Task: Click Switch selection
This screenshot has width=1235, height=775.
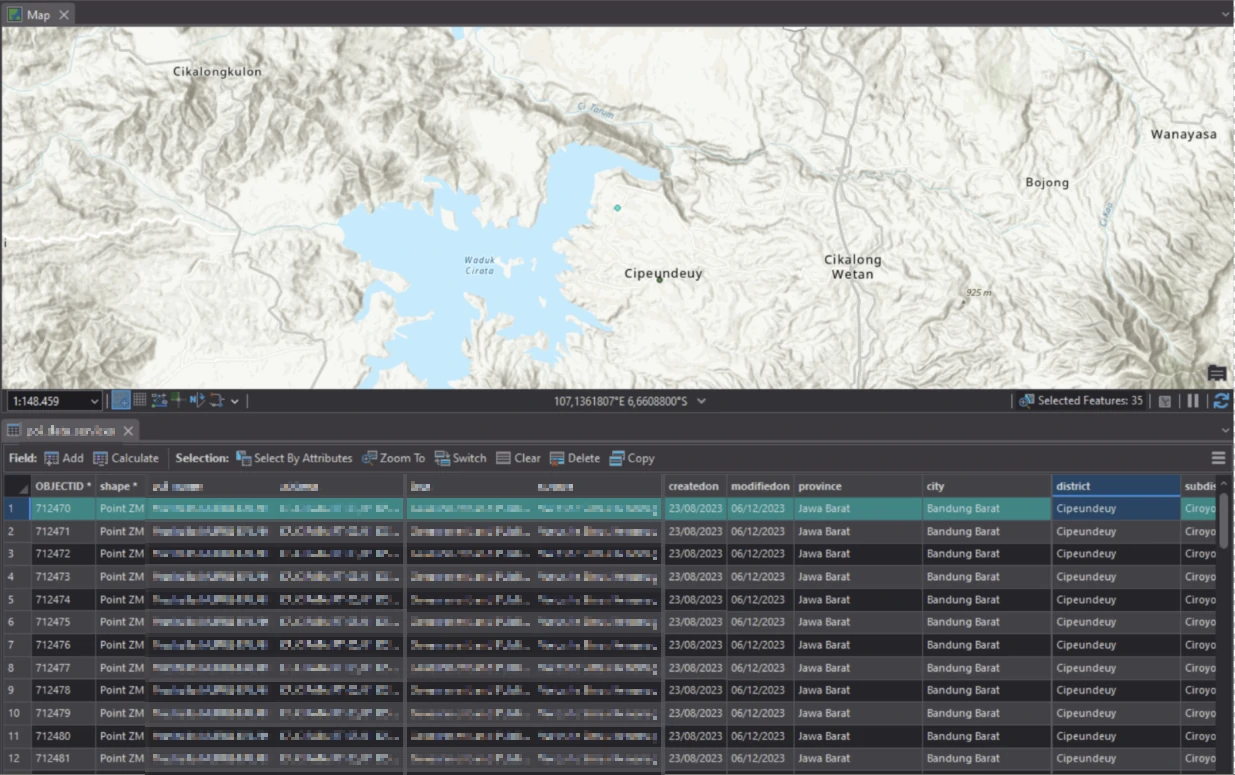Action: coord(460,458)
